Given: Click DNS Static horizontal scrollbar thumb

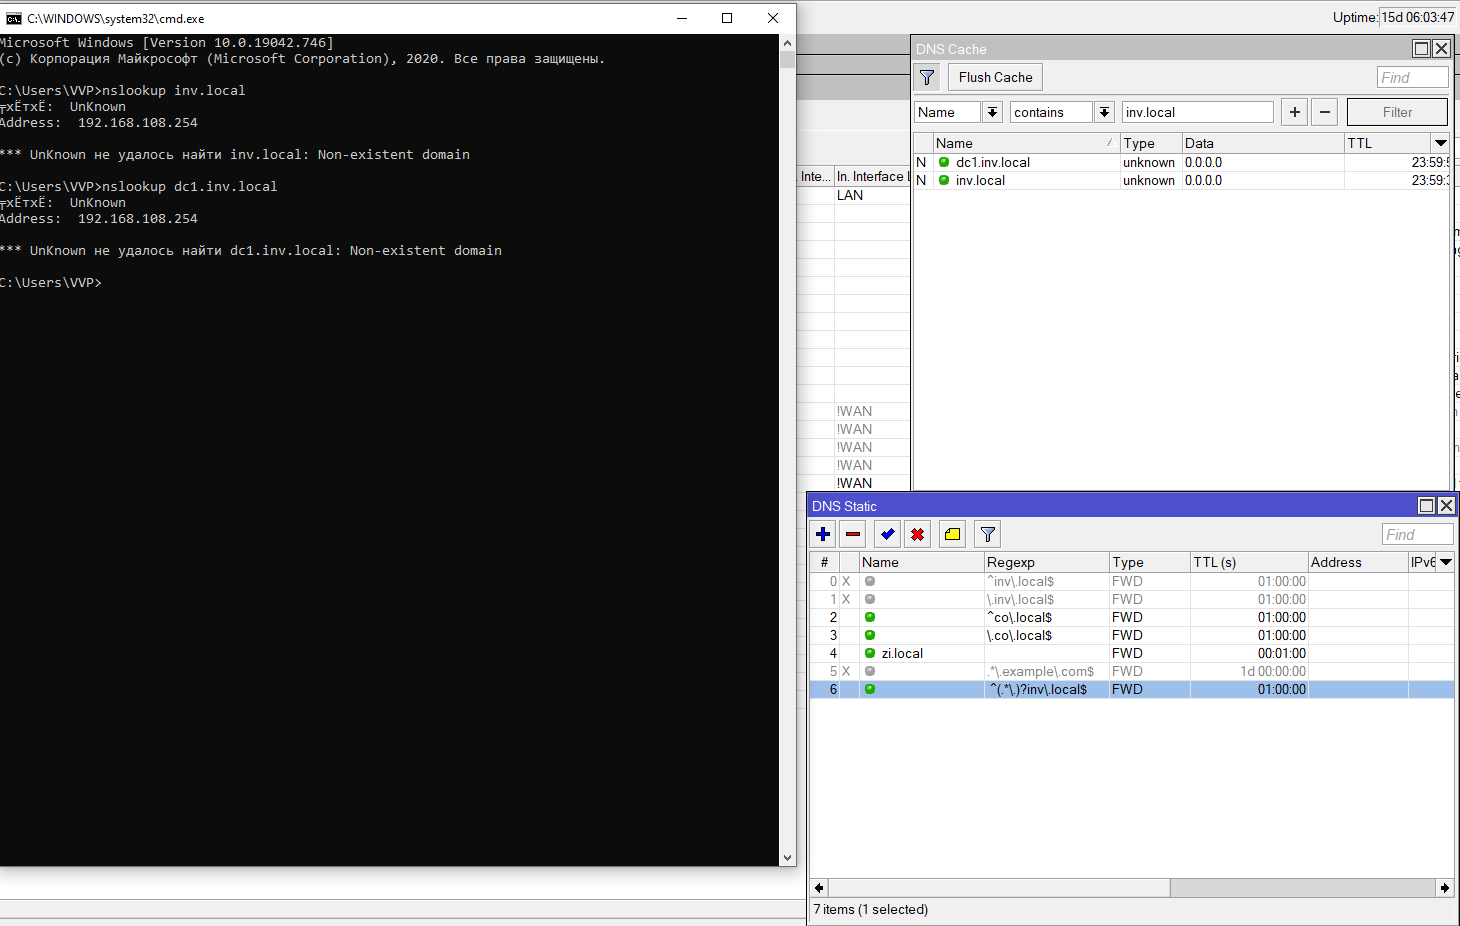Looking at the screenshot, I should [x=999, y=887].
